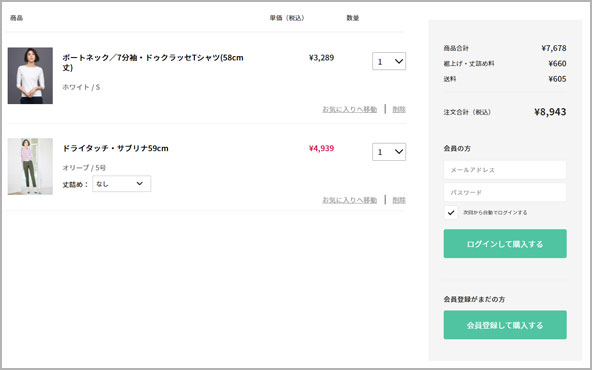Click 会員登録して購入する button
The height and width of the screenshot is (370, 592).
[505, 325]
